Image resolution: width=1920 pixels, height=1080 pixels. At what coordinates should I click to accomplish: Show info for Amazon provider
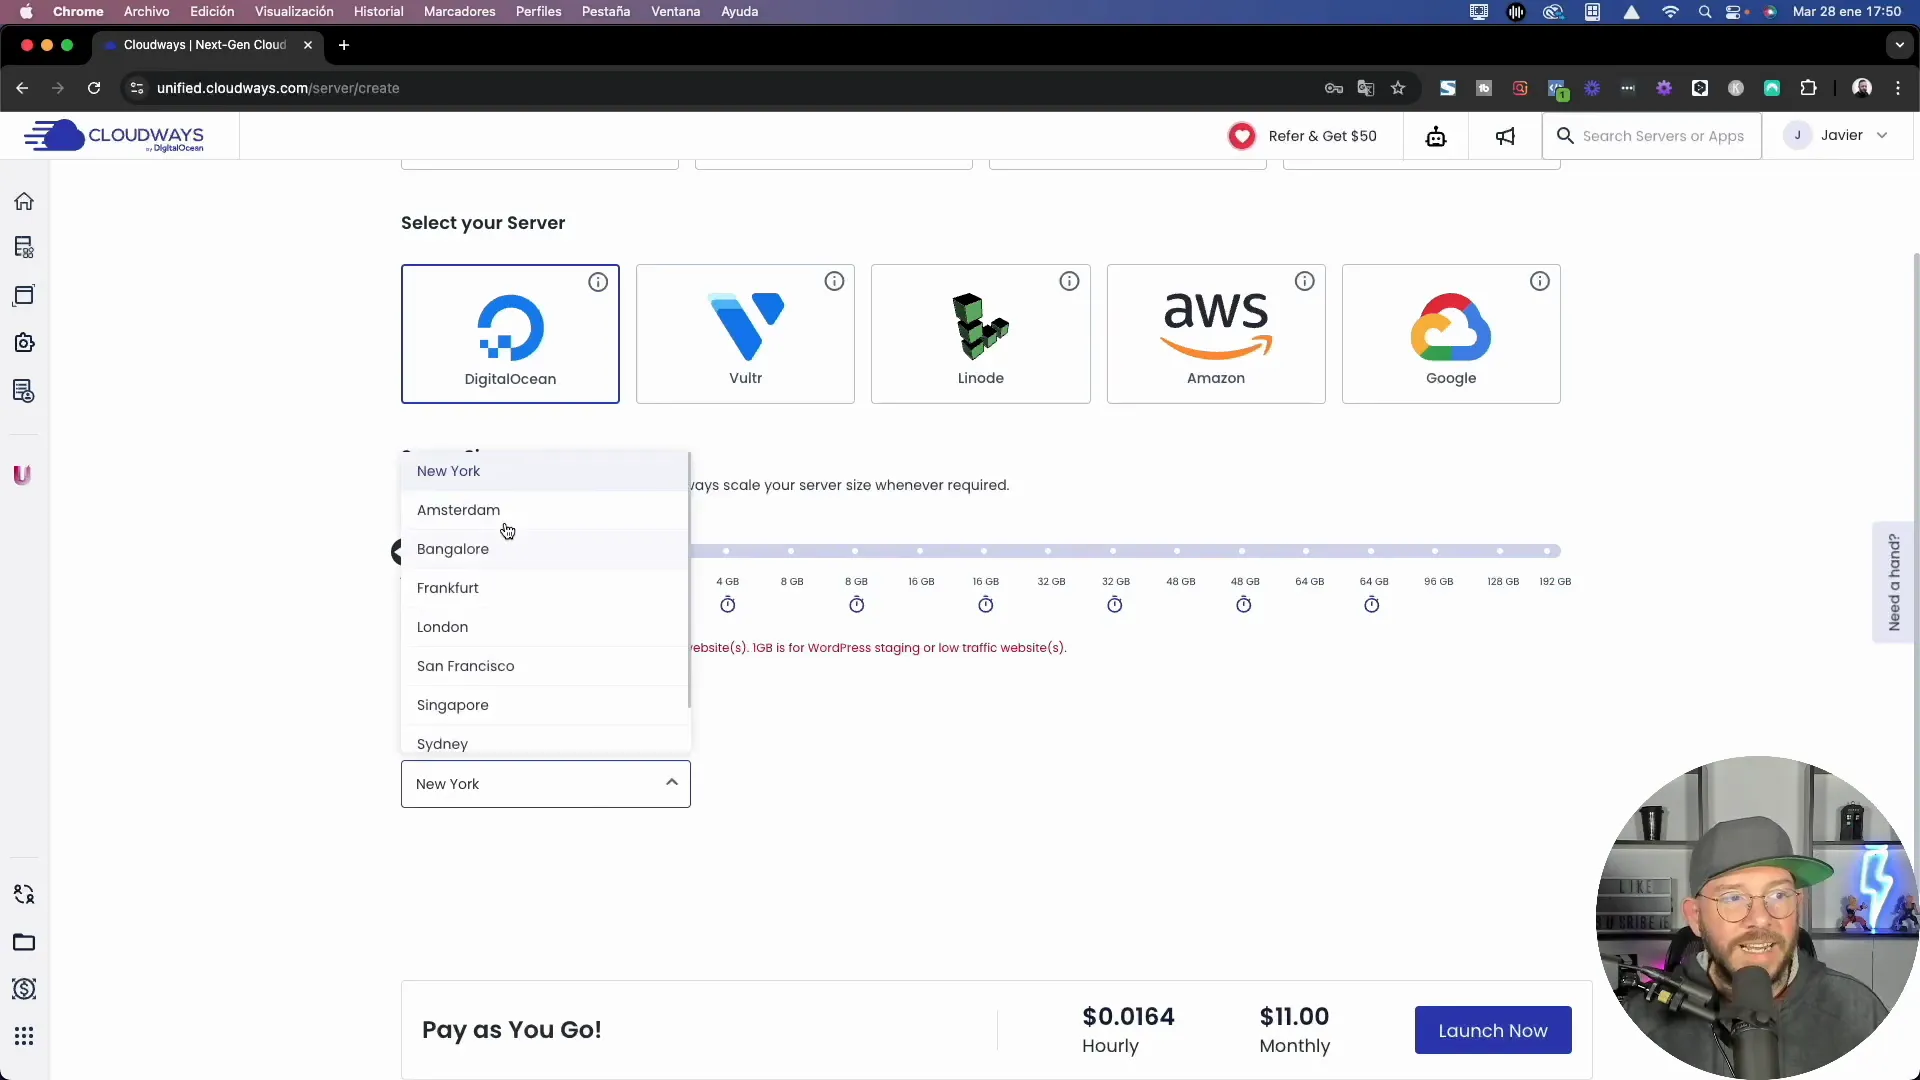1305,282
